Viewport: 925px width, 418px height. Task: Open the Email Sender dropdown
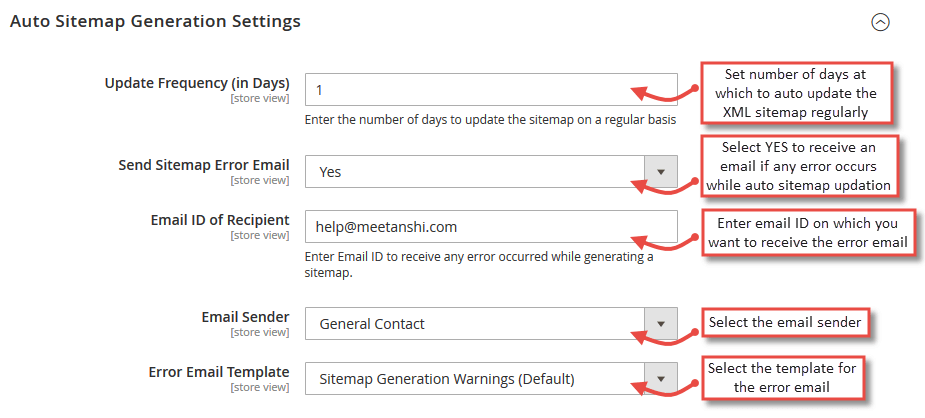point(491,323)
